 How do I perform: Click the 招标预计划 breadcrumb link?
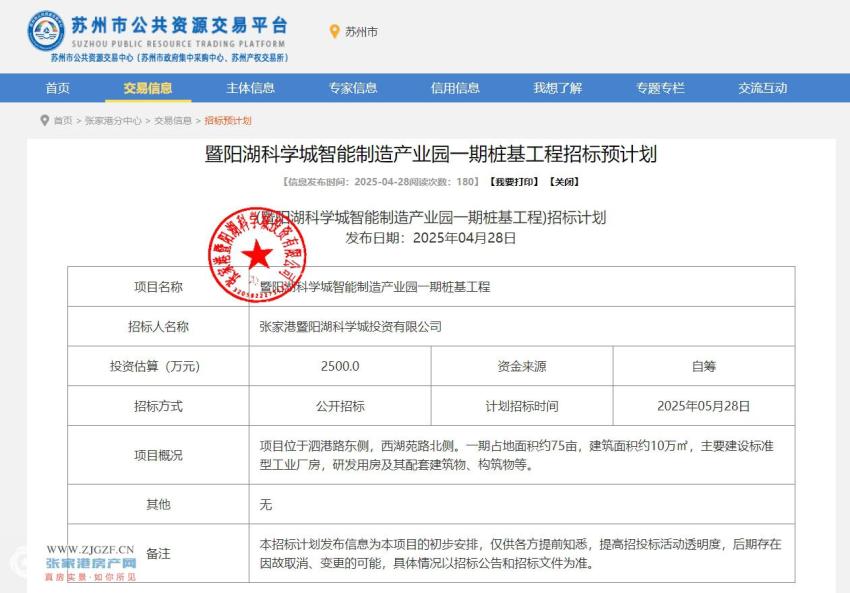[x=228, y=120]
